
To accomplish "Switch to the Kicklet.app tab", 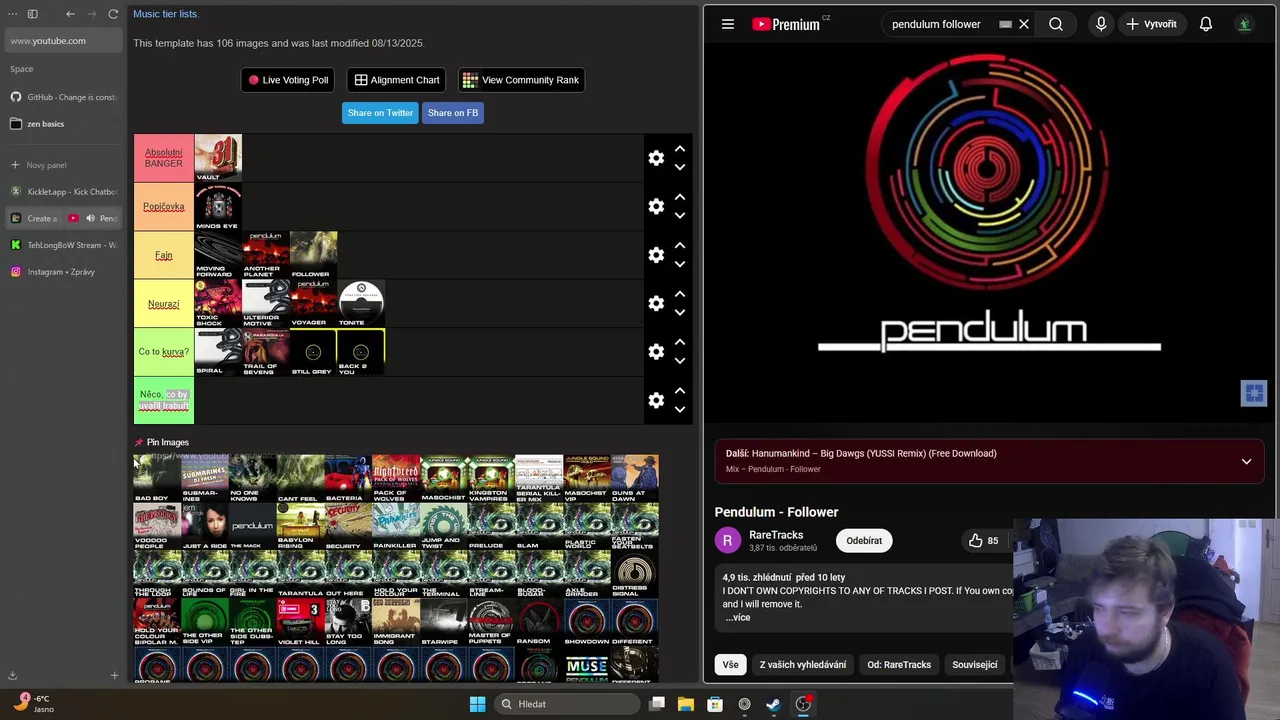I will pyautogui.click(x=63, y=191).
